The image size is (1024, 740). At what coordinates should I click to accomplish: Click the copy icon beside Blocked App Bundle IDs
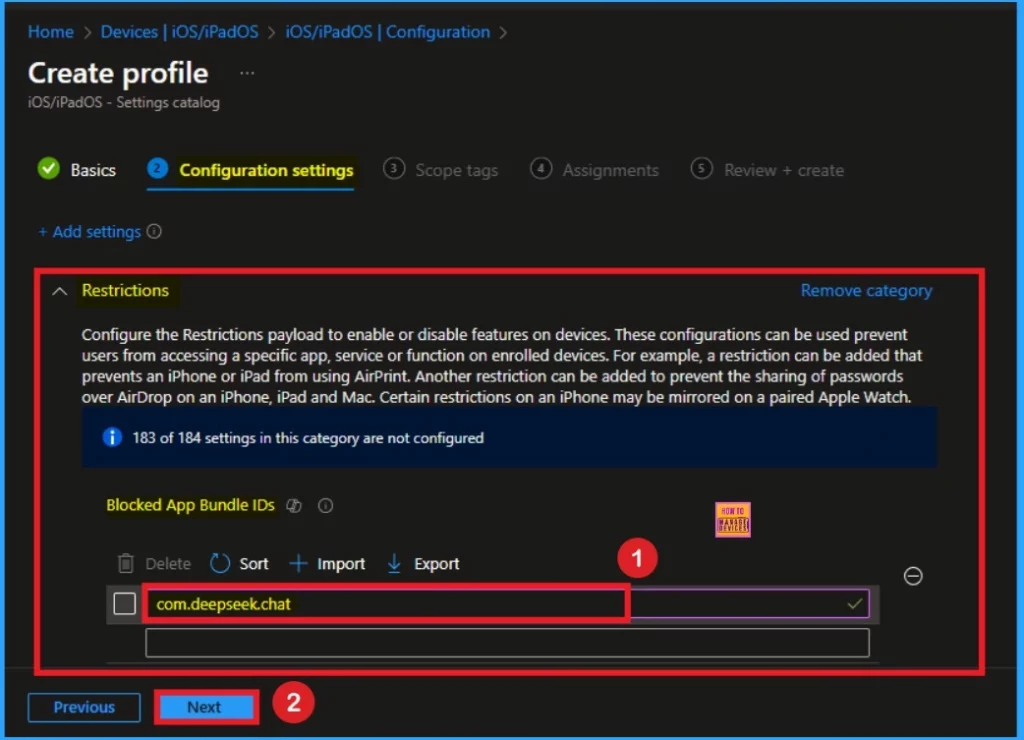click(x=294, y=506)
